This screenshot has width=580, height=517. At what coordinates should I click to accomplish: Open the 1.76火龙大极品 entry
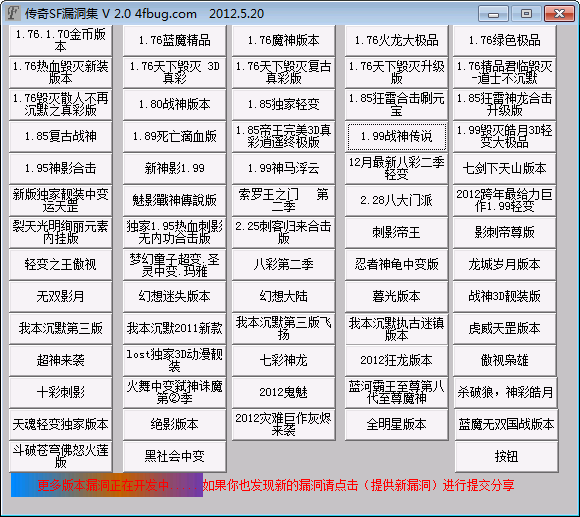coord(397,40)
